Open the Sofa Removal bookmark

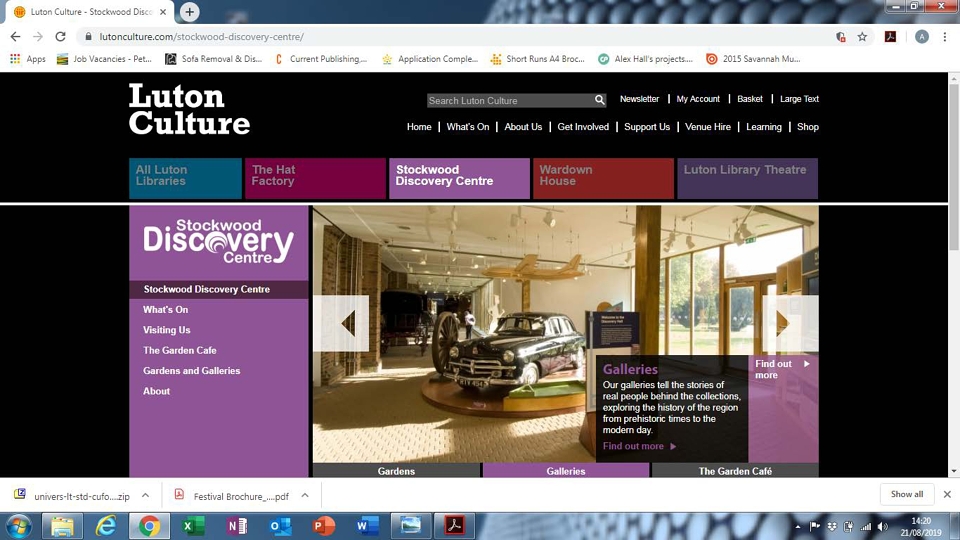[214, 59]
